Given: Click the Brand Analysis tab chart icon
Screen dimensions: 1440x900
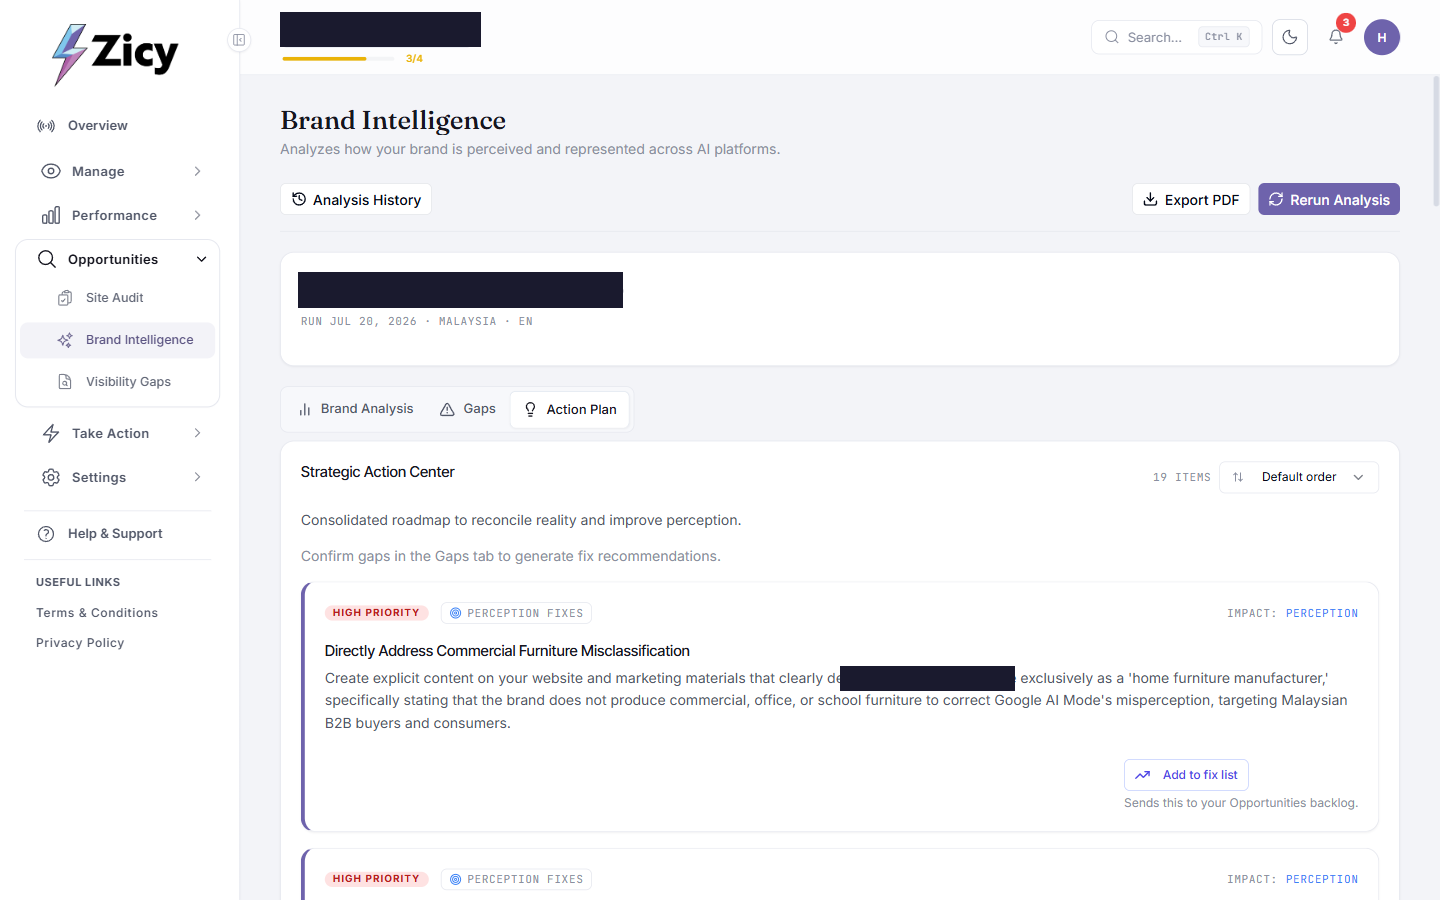Looking at the screenshot, I should tap(305, 409).
